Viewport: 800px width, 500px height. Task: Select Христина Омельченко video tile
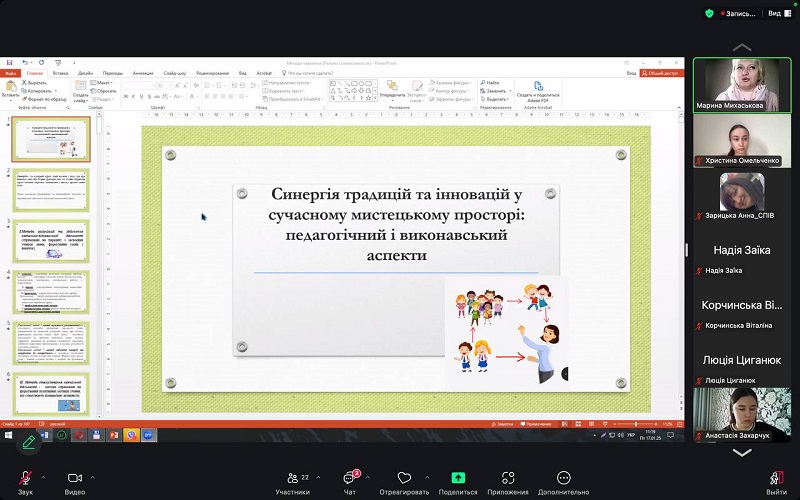pyautogui.click(x=742, y=140)
